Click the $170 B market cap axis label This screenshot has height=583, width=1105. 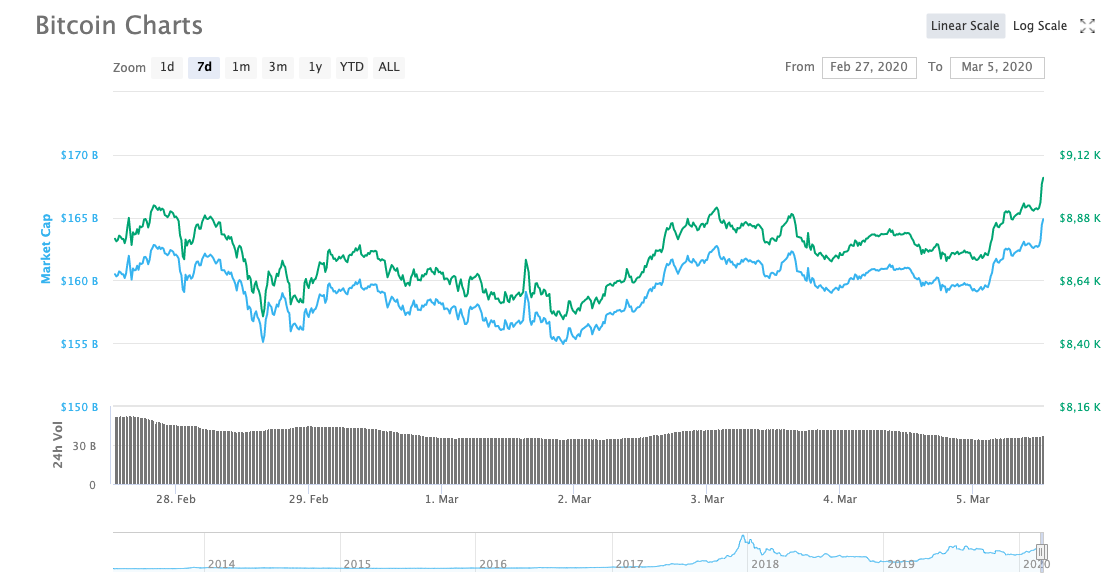coord(79,155)
